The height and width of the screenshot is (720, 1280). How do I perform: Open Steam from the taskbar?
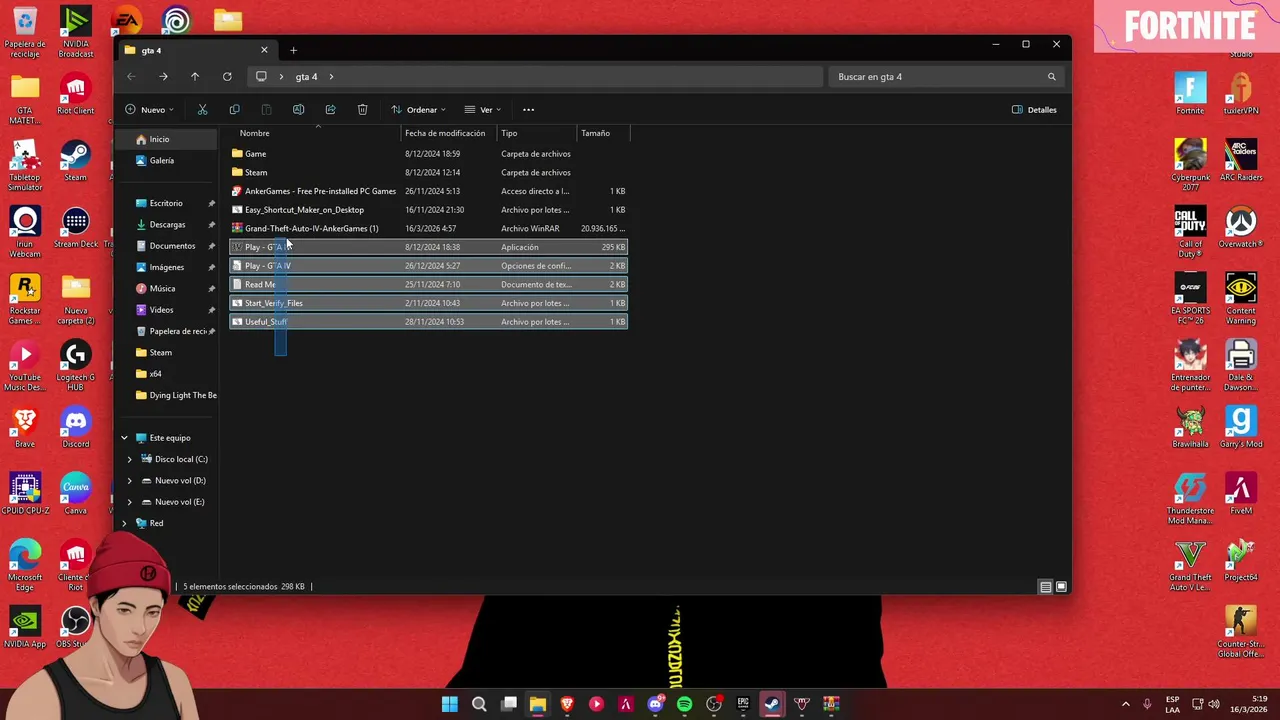coord(772,704)
